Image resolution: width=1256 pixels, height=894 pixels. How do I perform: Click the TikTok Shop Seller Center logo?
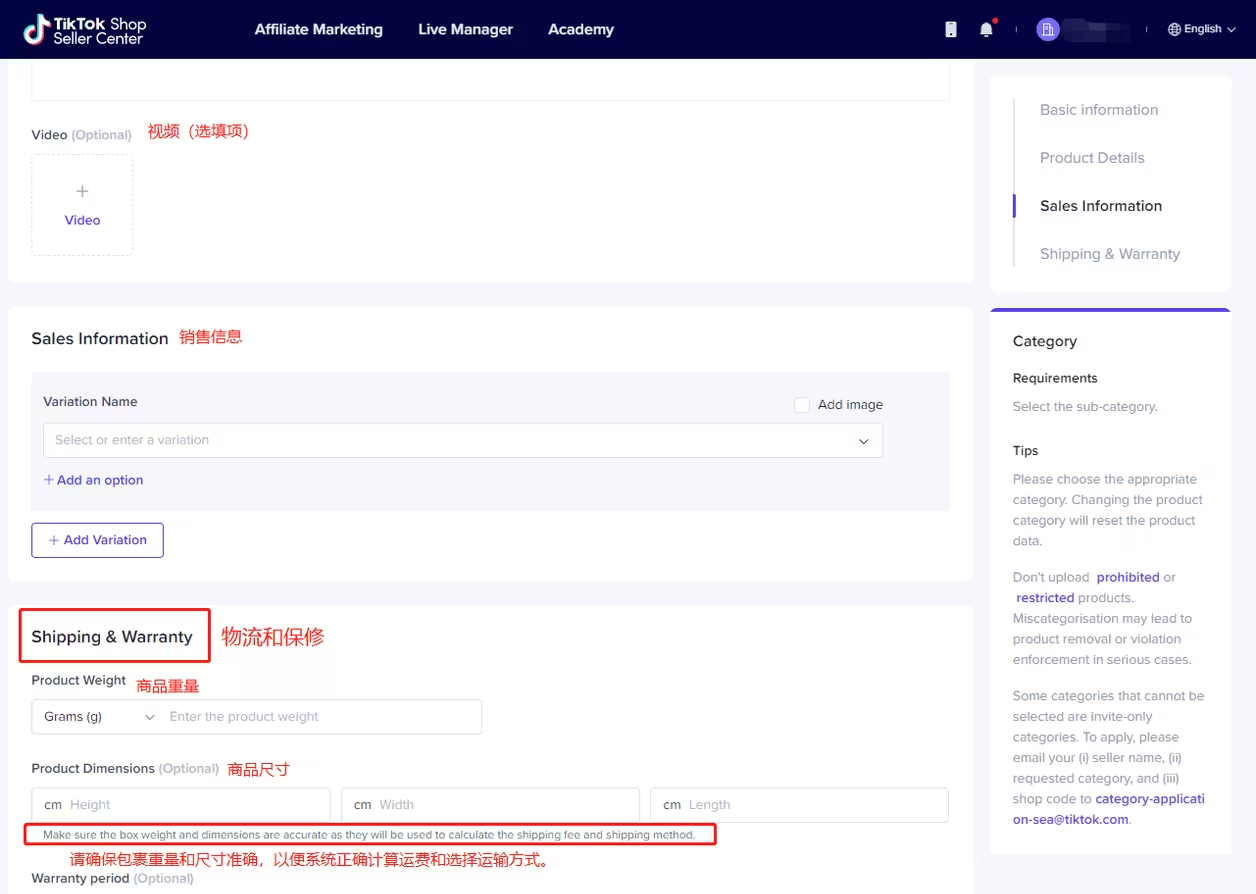pos(85,29)
